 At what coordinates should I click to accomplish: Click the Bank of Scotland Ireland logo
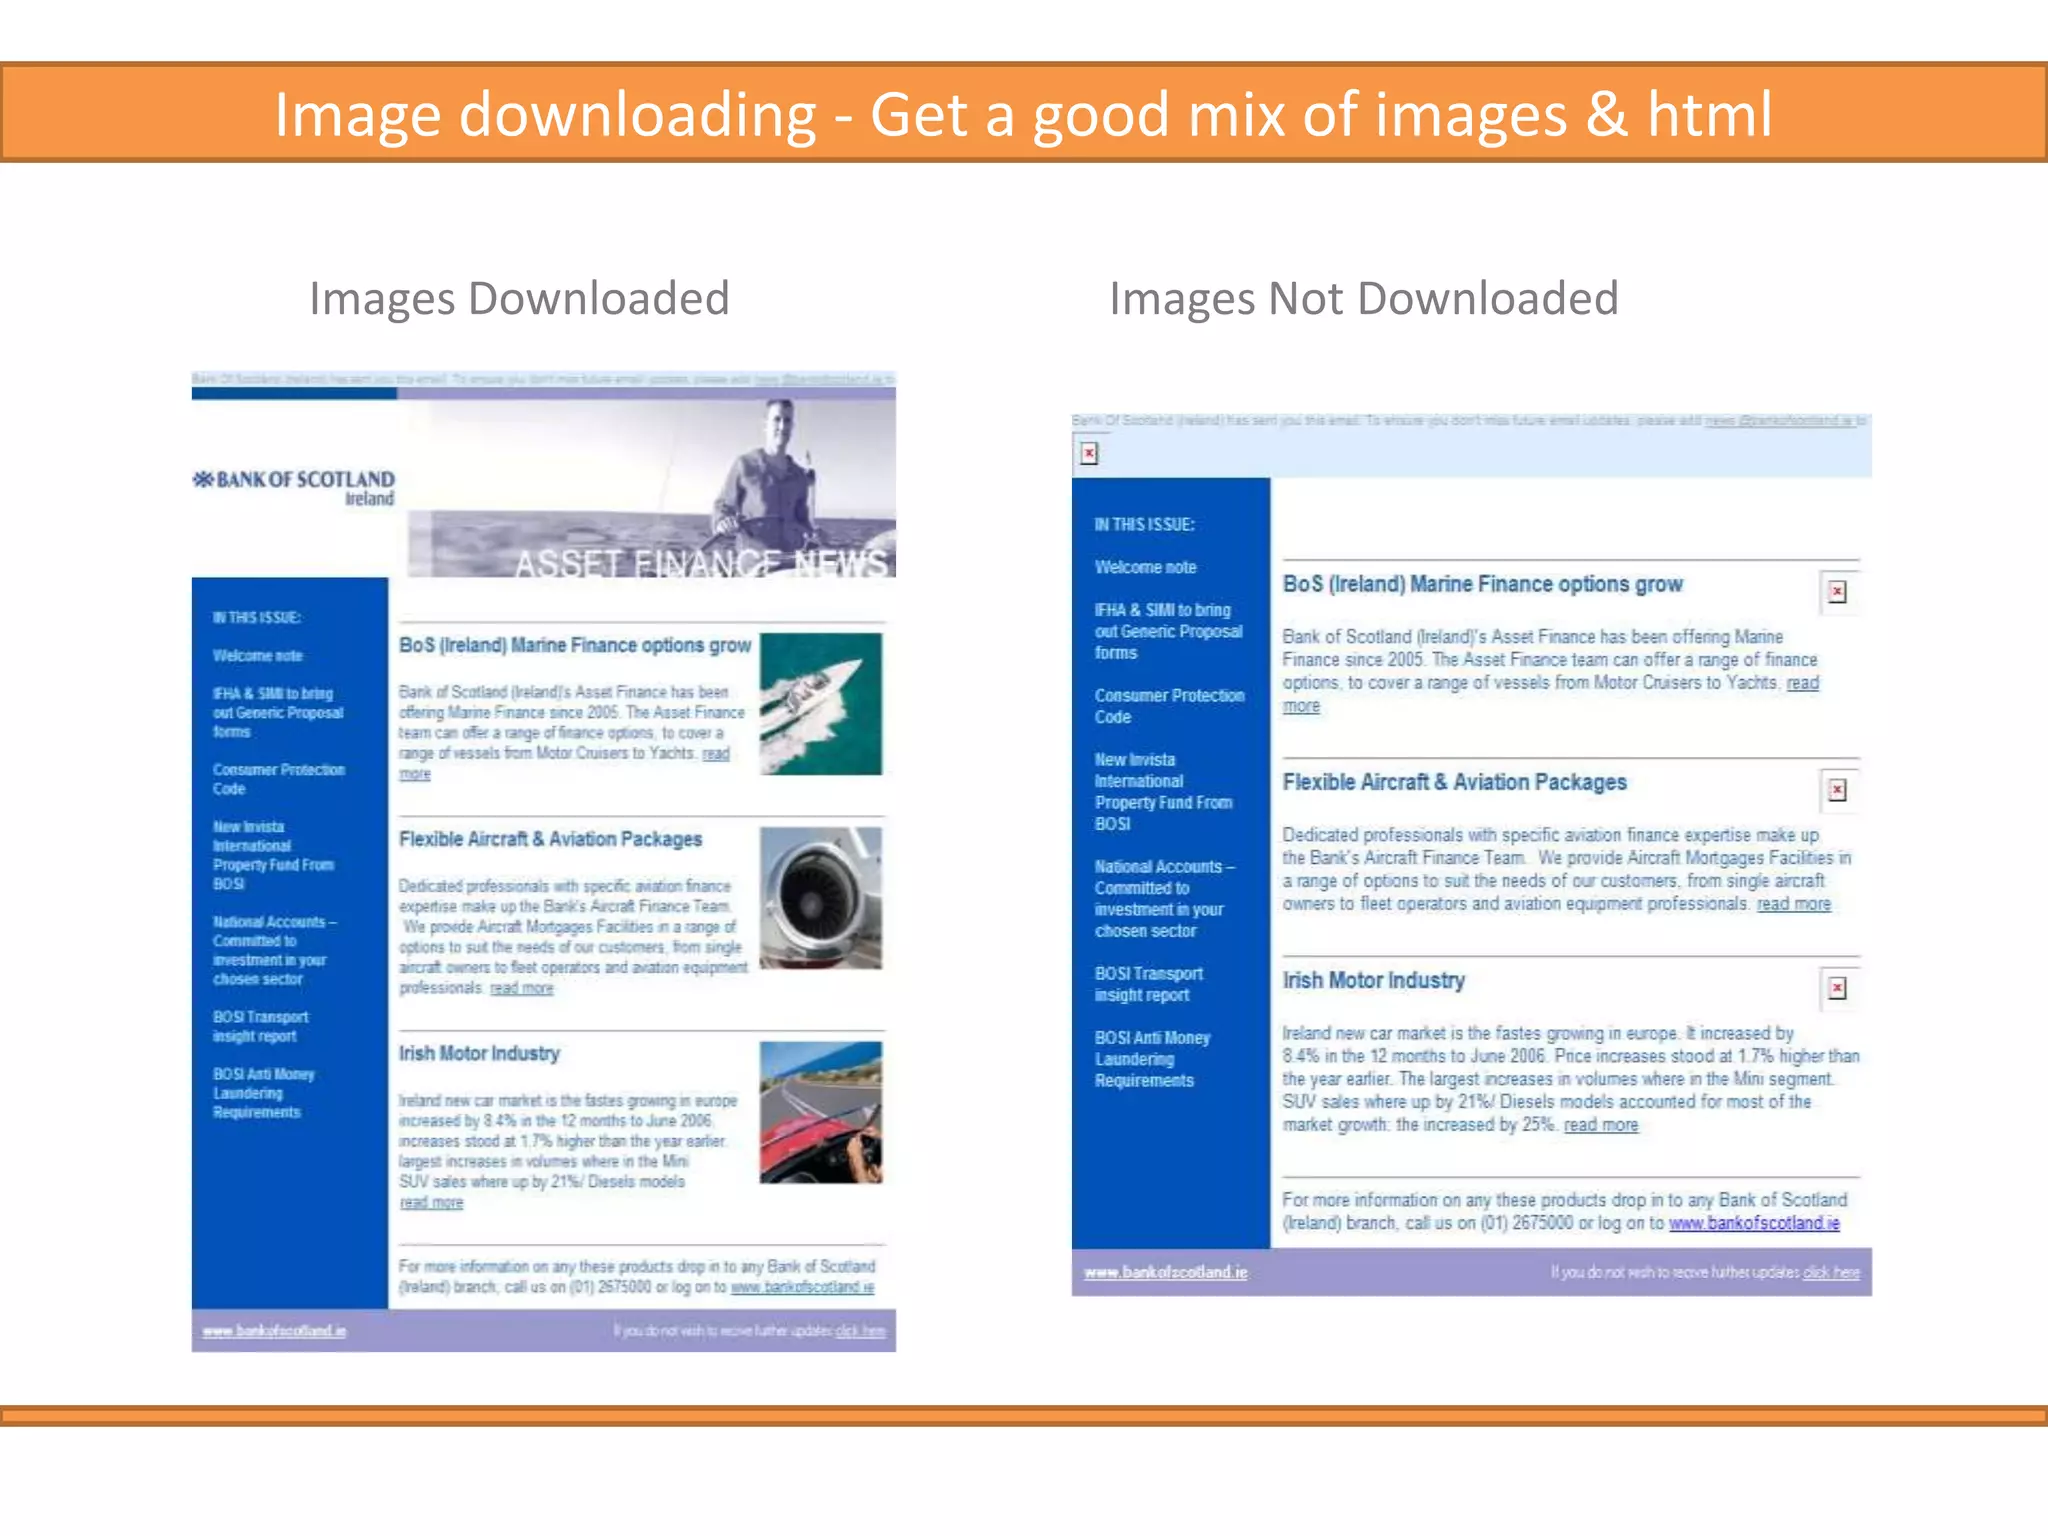(x=294, y=487)
